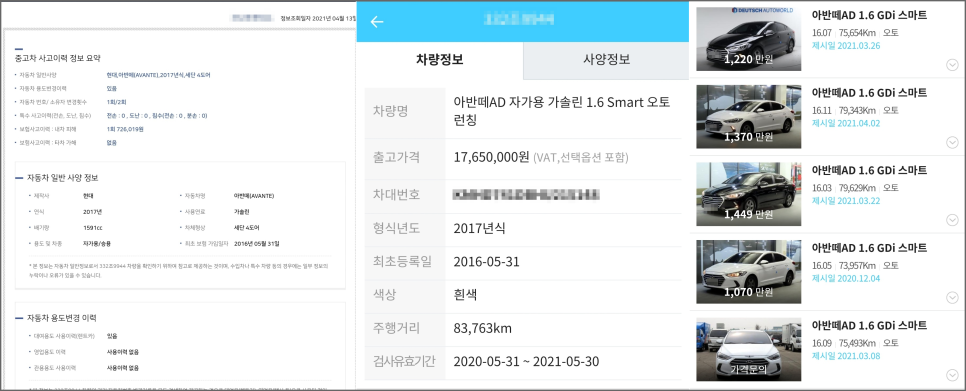Screen dimensions: 966x391
Task: Click the 중고차 사고이력 정보 요약 heading
Action: point(58,58)
